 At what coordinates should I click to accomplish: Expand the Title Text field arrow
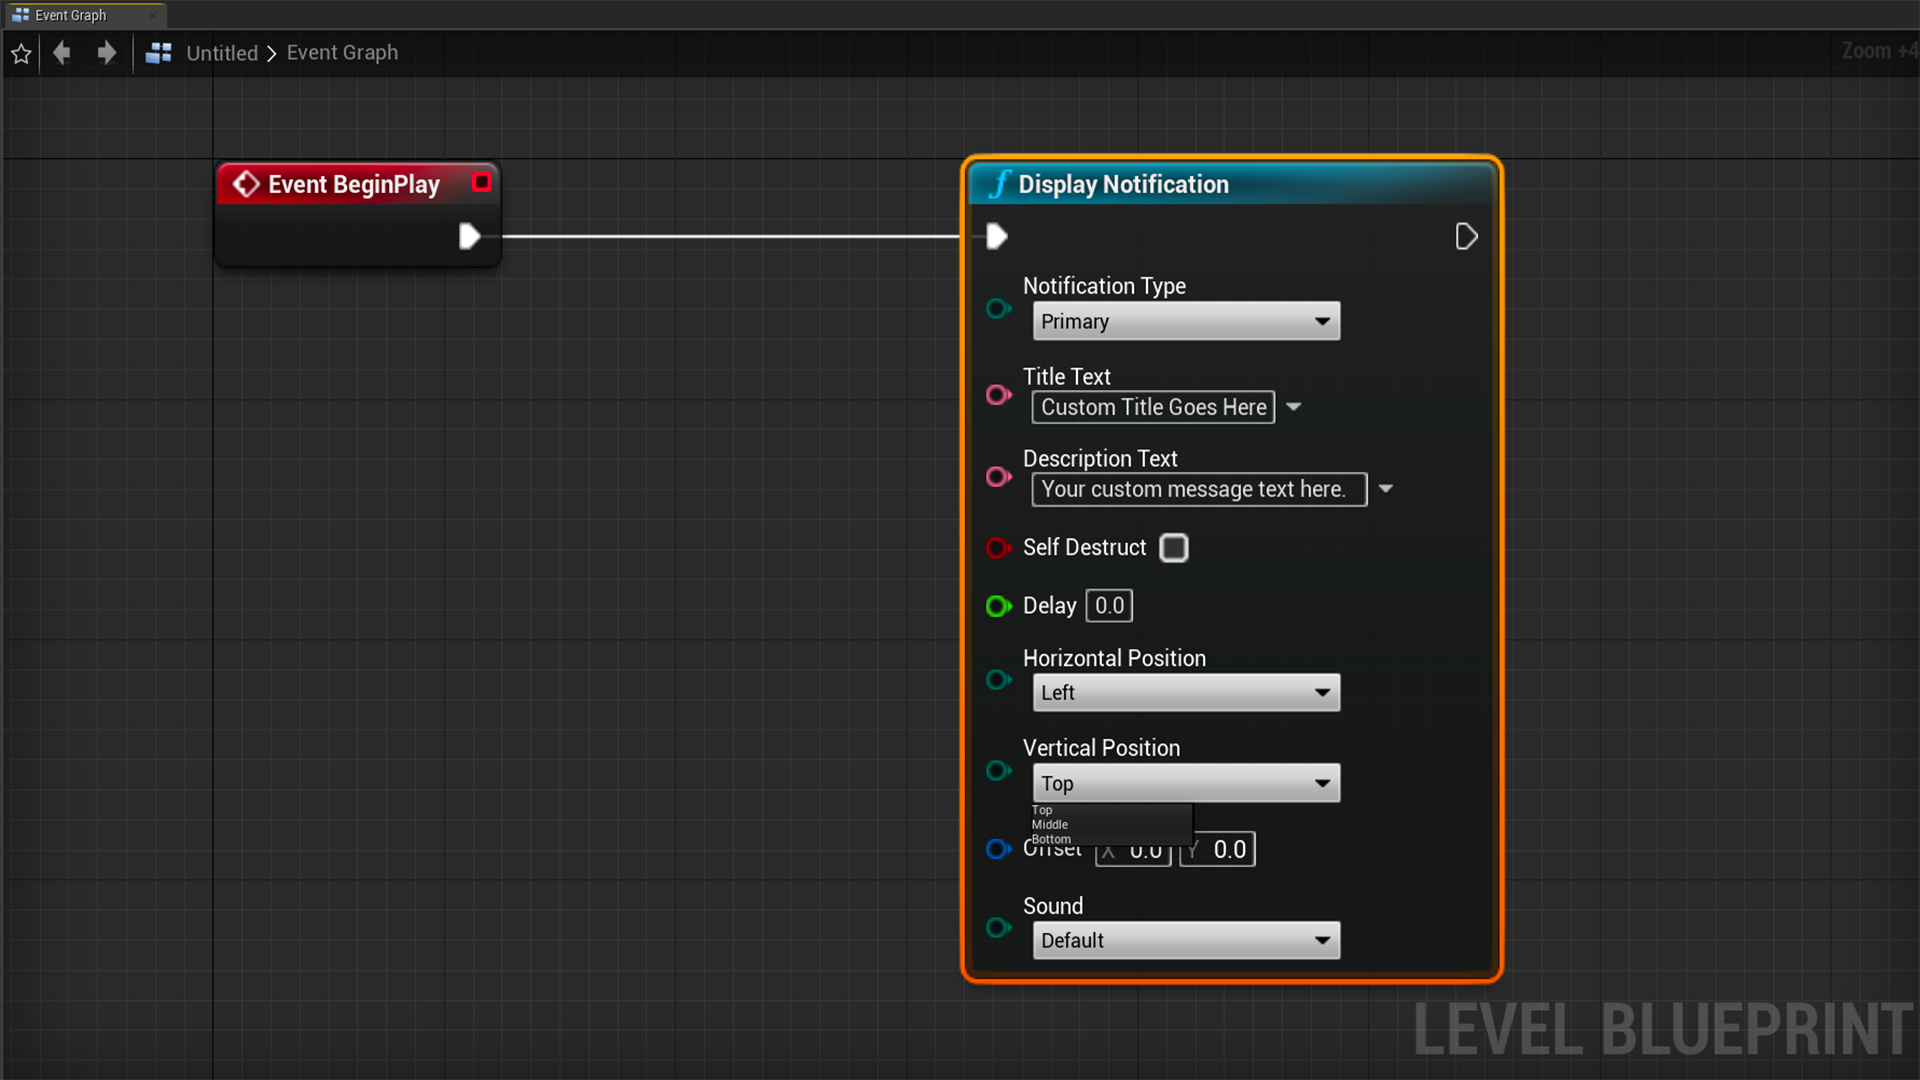[1294, 407]
